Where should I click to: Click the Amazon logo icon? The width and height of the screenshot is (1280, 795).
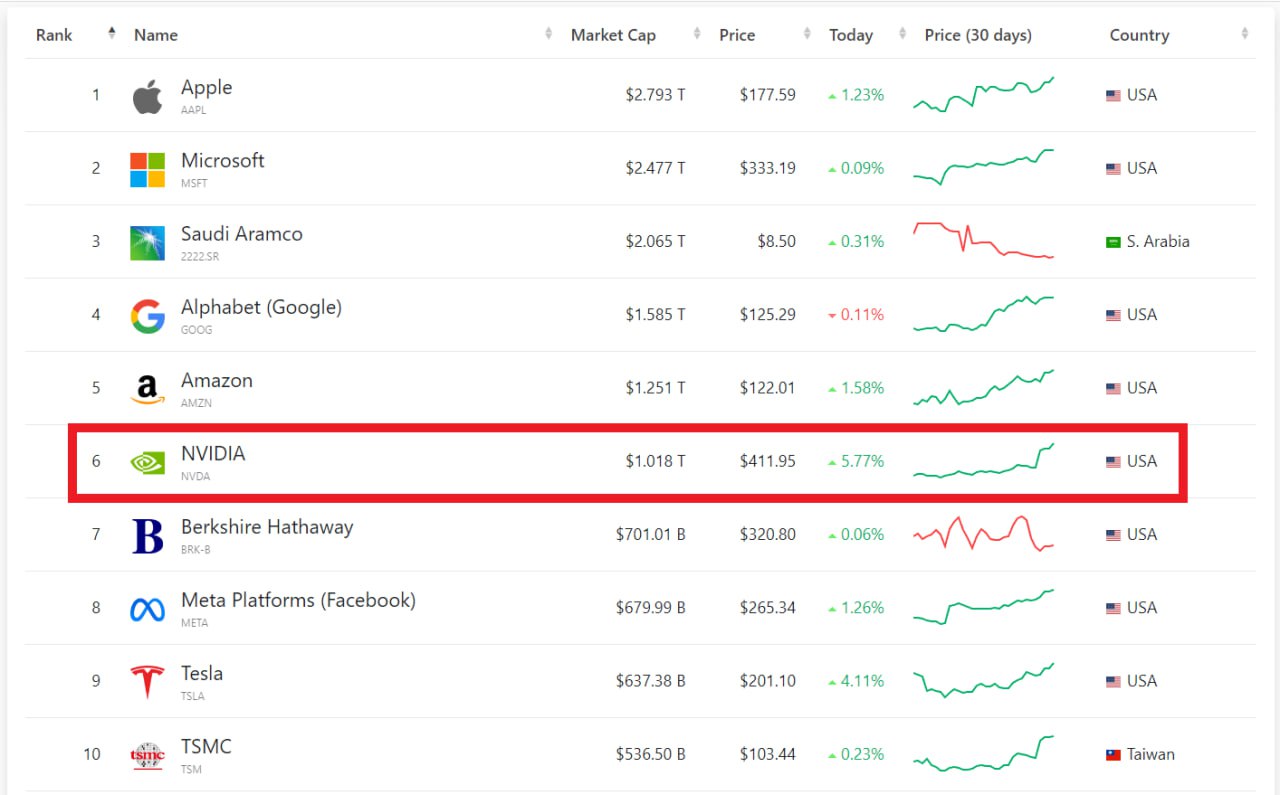147,389
